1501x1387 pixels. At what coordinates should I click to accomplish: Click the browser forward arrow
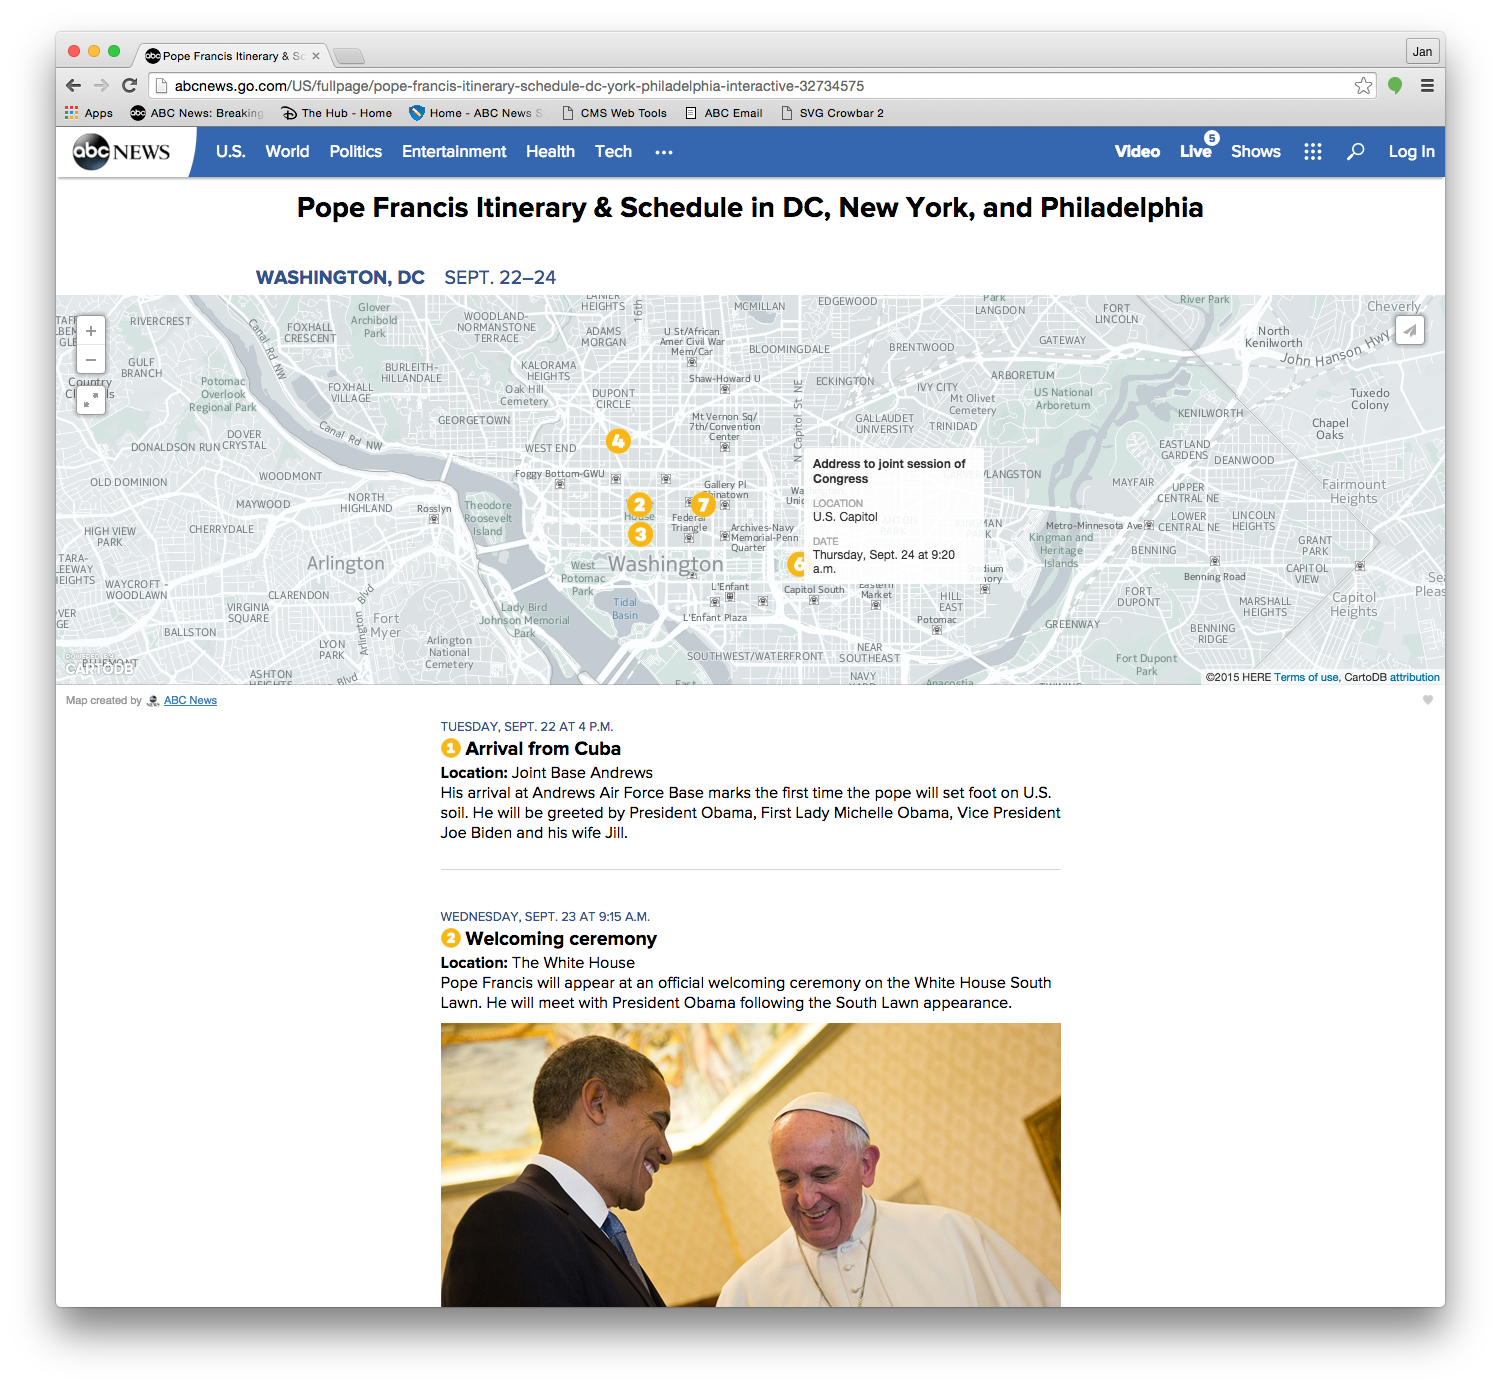tap(101, 86)
